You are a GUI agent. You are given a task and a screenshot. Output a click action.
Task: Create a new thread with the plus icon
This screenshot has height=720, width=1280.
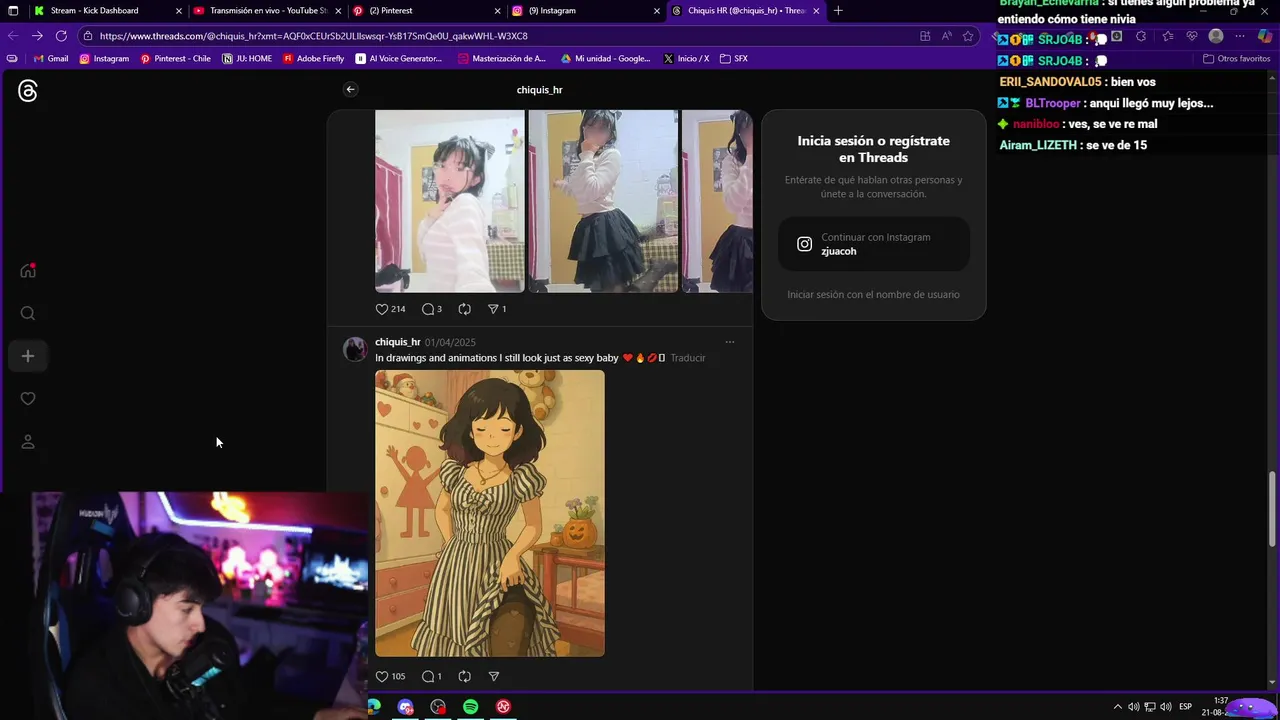(x=28, y=356)
